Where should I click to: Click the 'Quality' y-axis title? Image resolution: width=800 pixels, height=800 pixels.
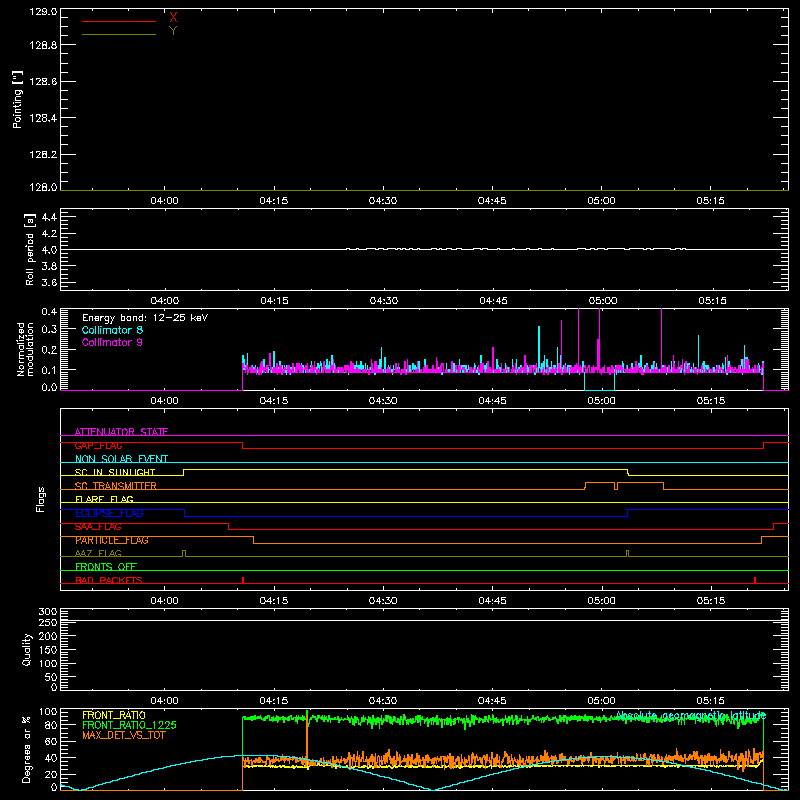pyautogui.click(x=27, y=649)
